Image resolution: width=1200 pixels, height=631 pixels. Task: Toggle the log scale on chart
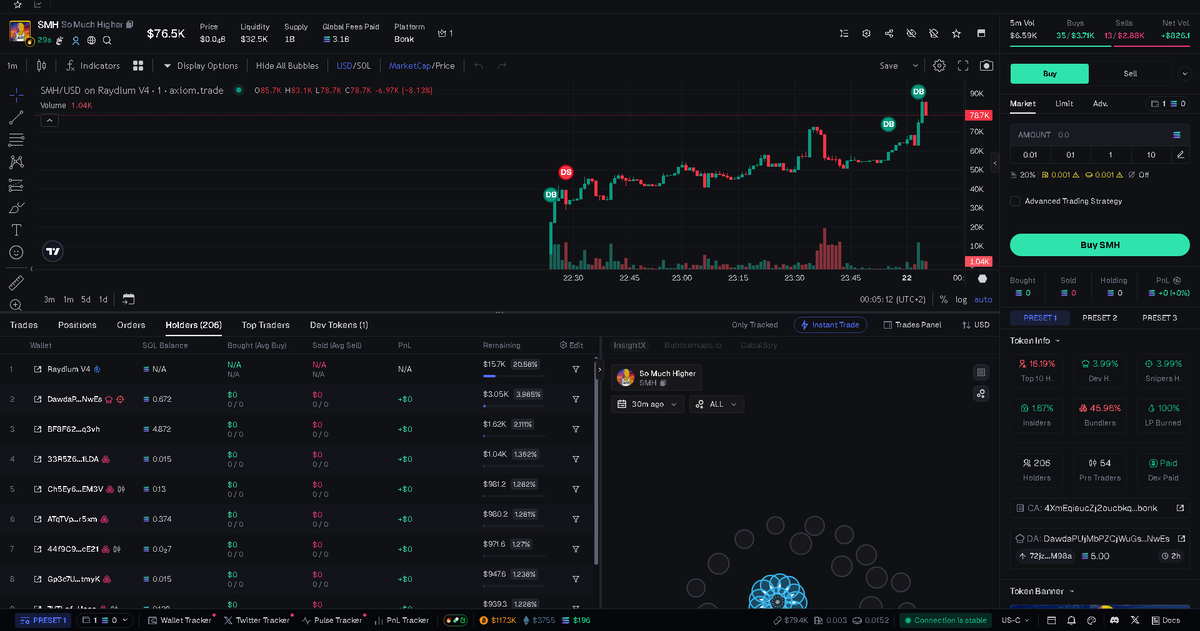961,299
